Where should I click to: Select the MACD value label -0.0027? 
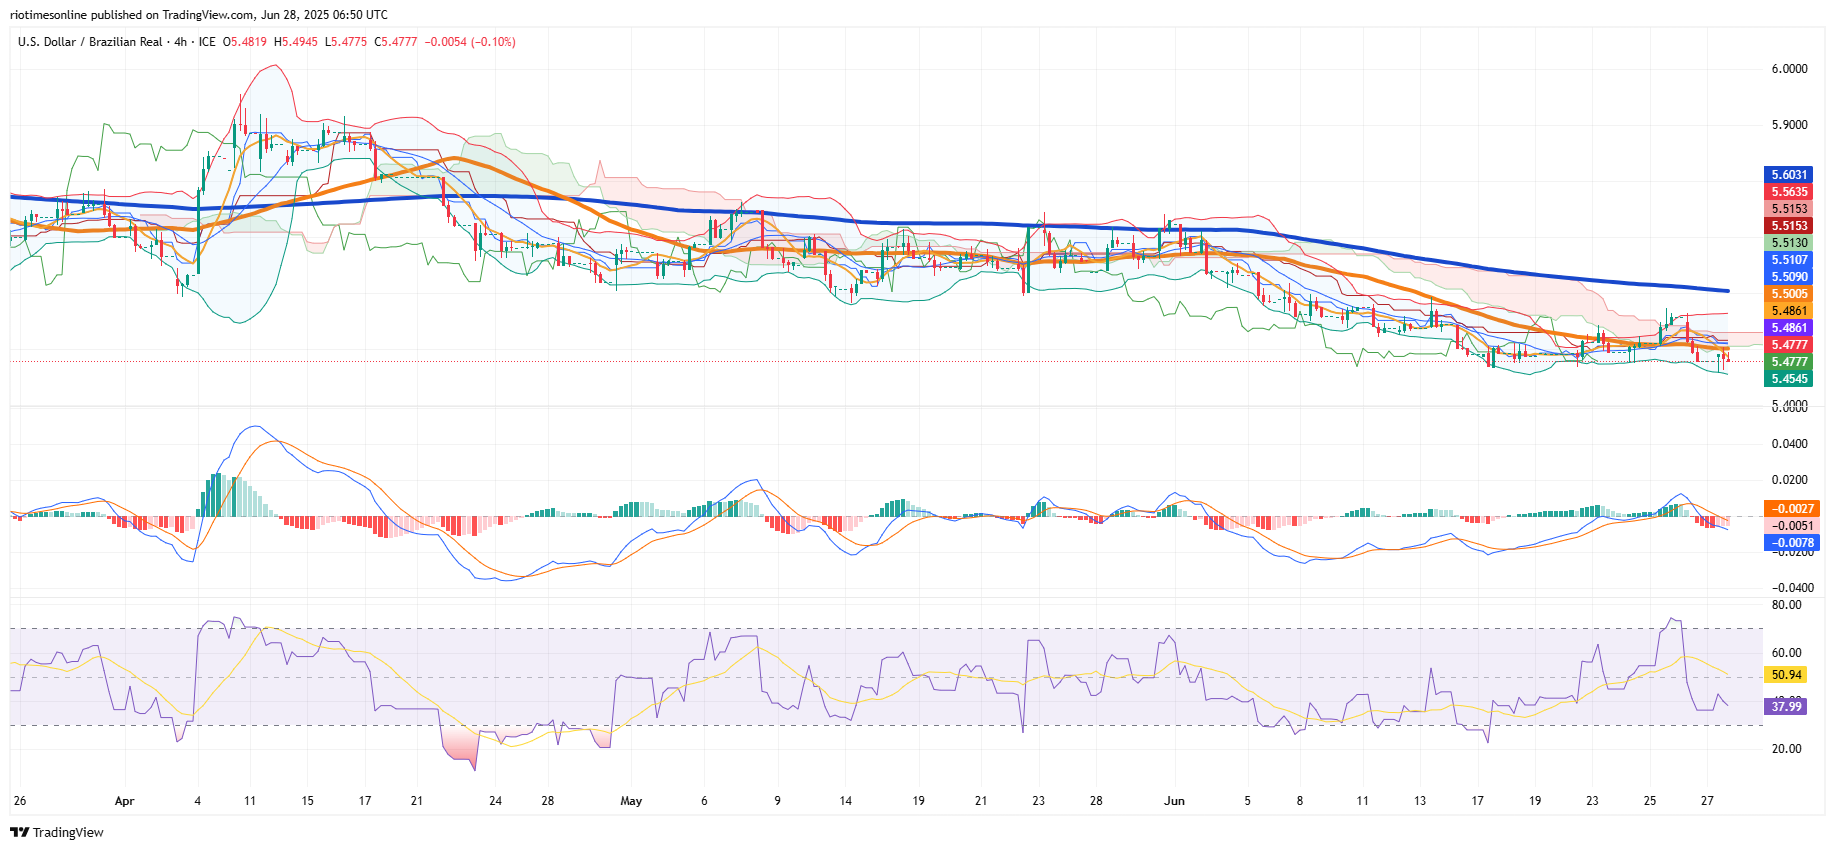point(1790,509)
